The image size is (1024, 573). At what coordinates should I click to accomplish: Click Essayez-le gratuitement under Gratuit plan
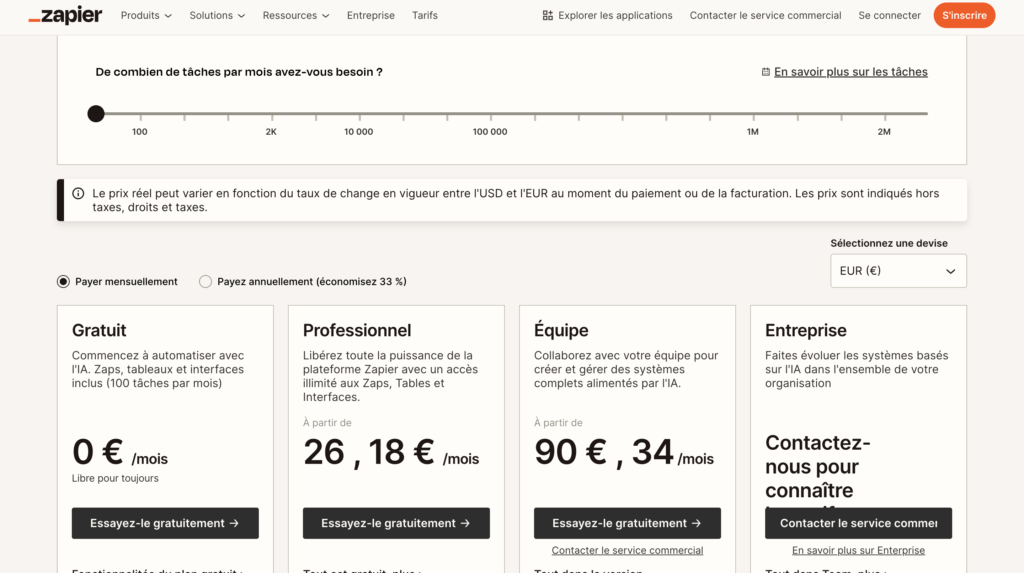point(165,523)
